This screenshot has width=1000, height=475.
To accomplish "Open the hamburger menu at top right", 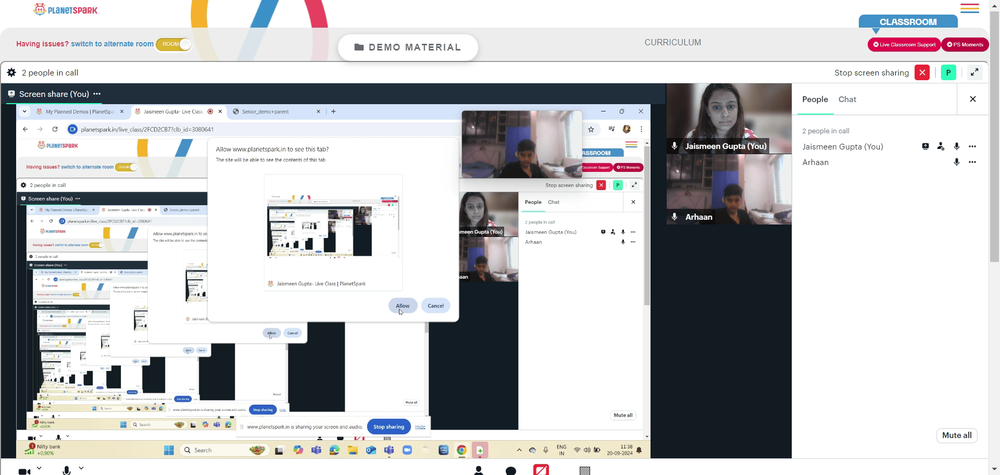I will pyautogui.click(x=969, y=8).
